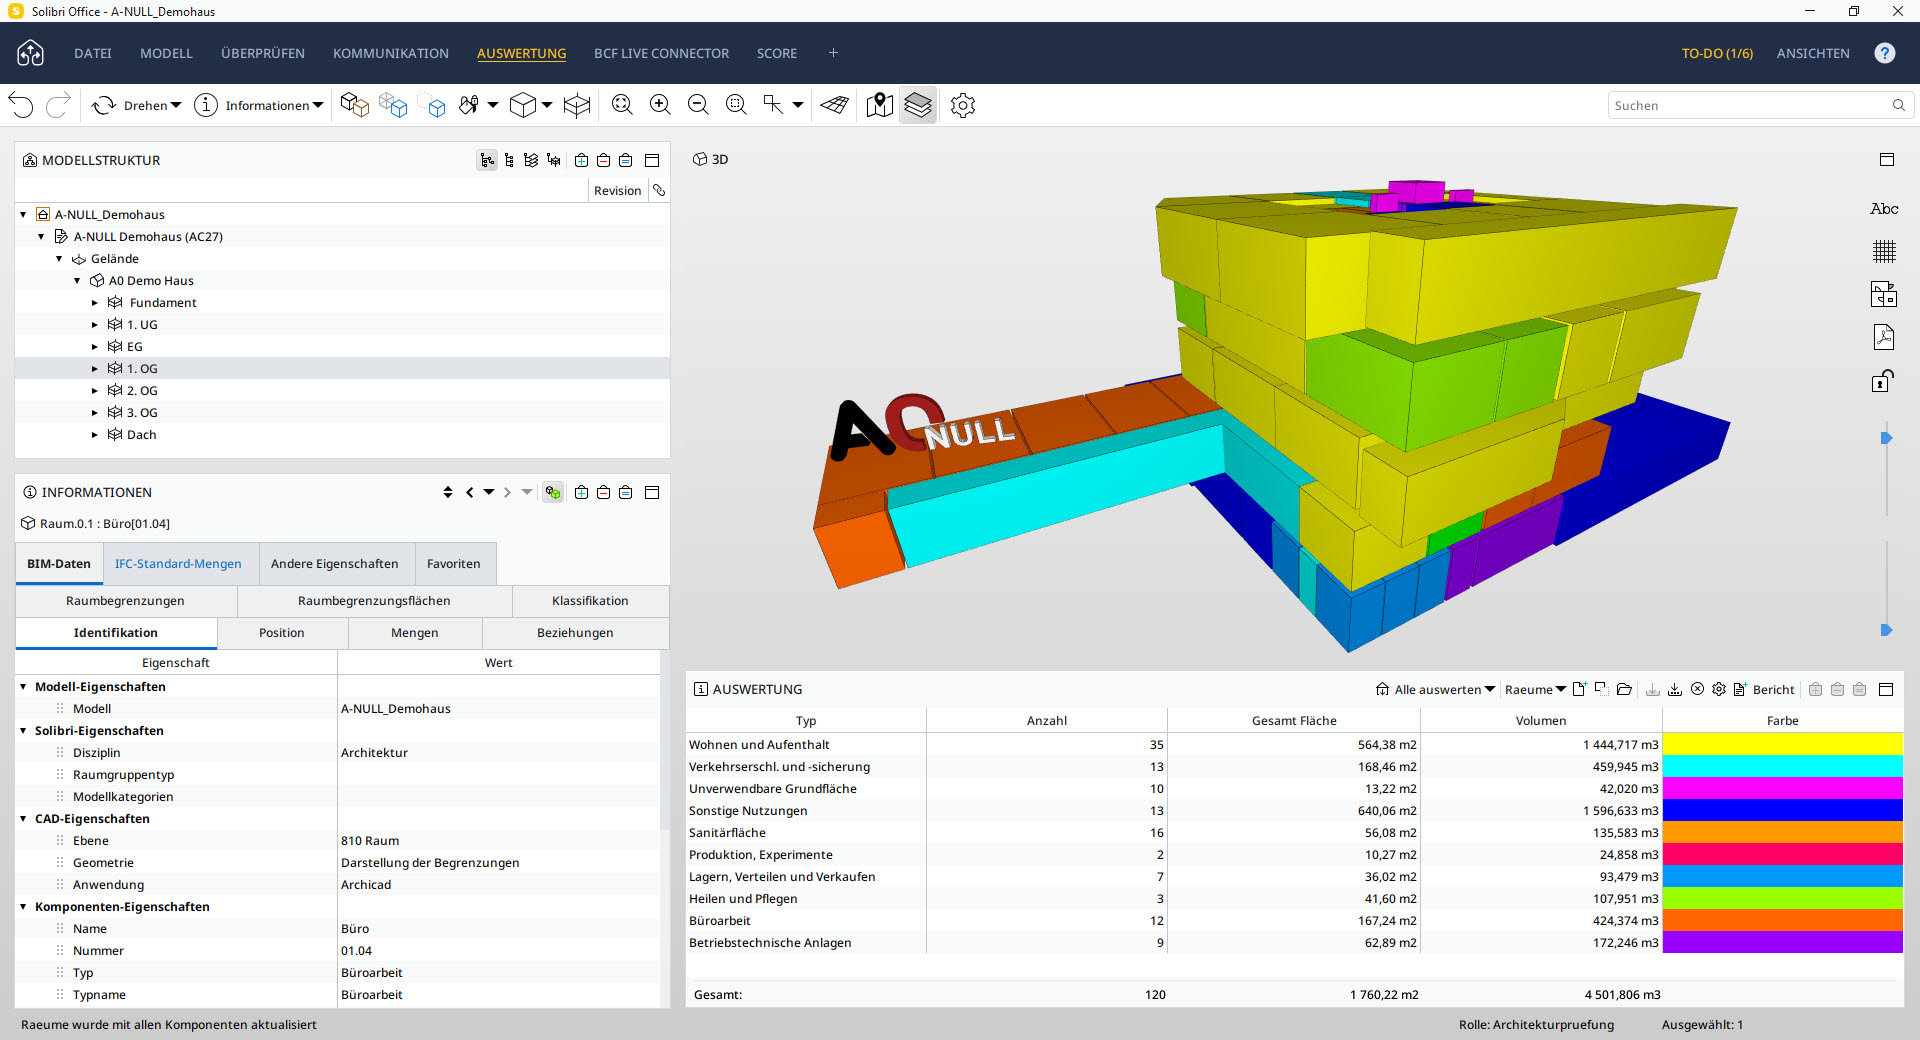
Task: Click the help question mark icon
Action: (1885, 53)
